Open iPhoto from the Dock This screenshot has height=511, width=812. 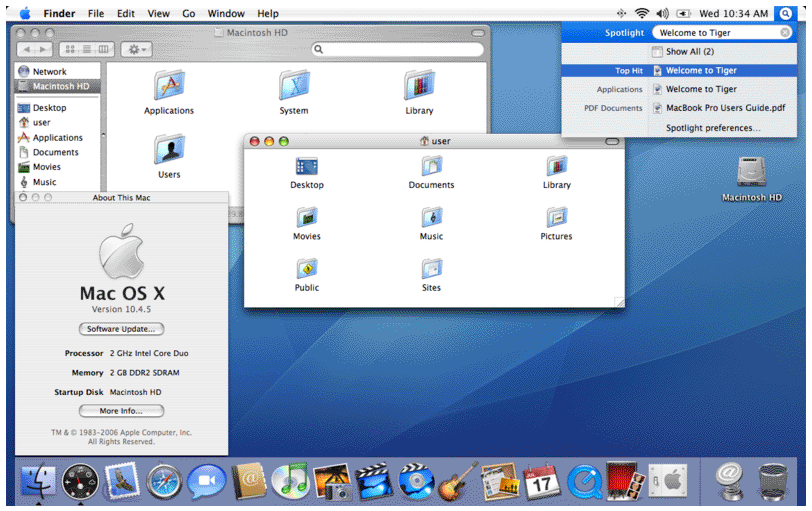pos(332,482)
